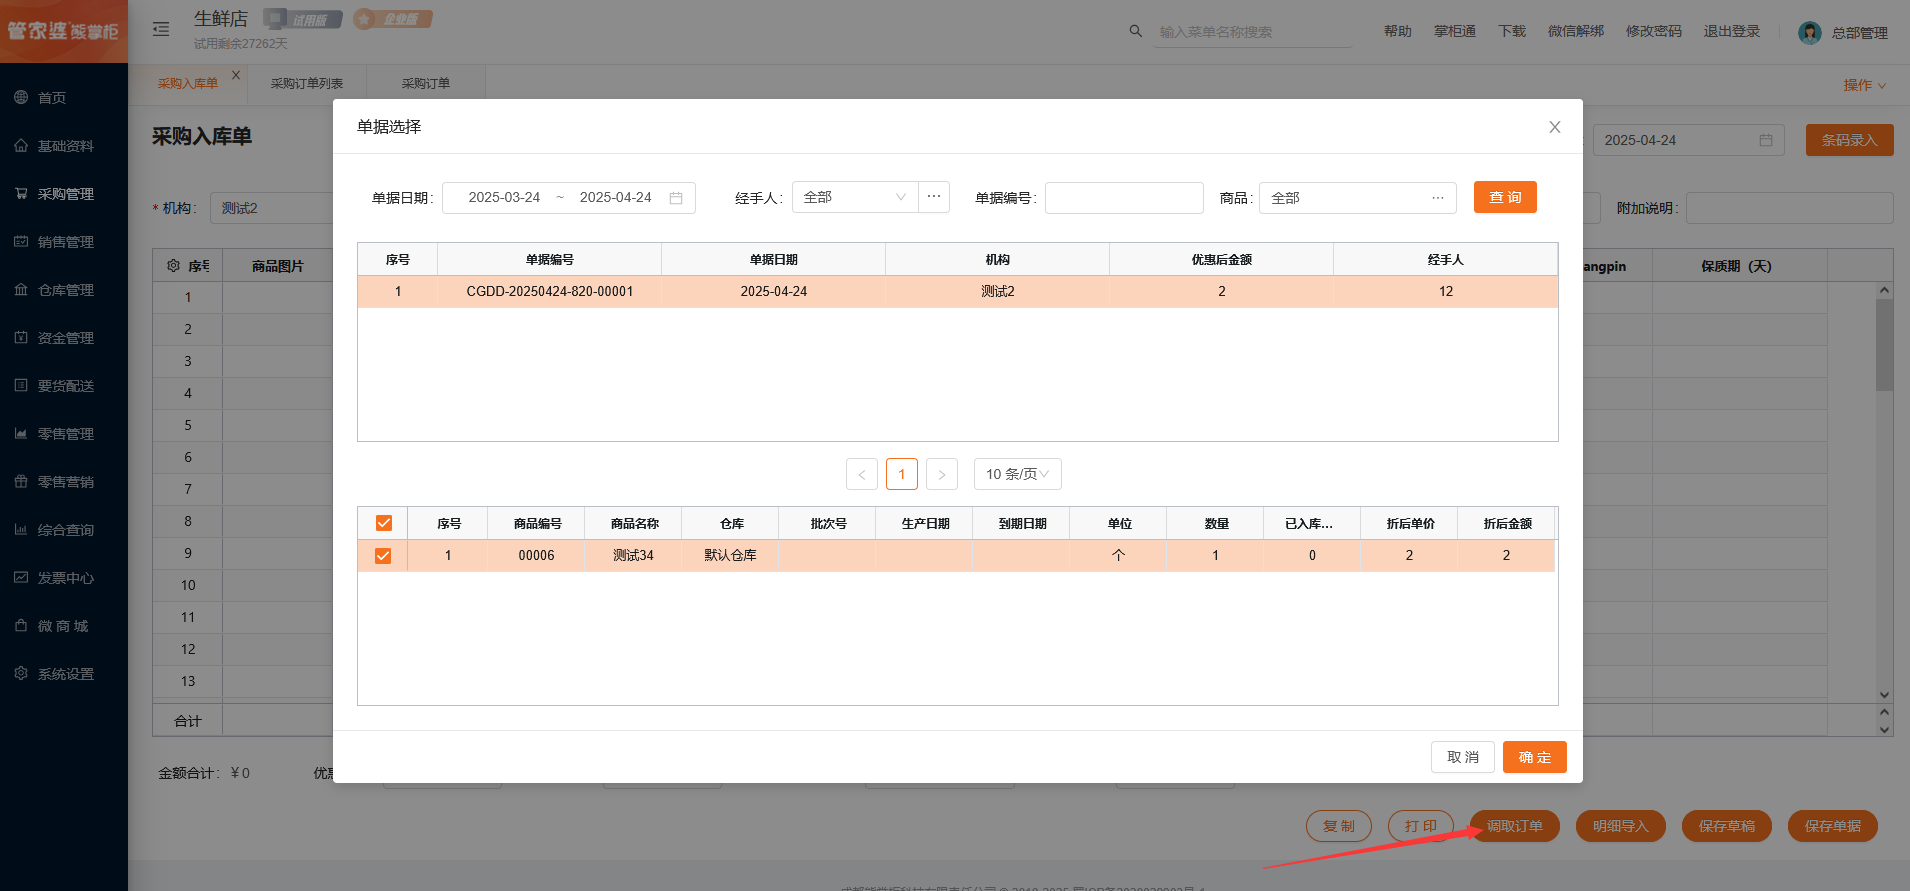Screen dimensions: 1910x891
Task: Click the 取消 cancel button
Action: tap(1462, 757)
